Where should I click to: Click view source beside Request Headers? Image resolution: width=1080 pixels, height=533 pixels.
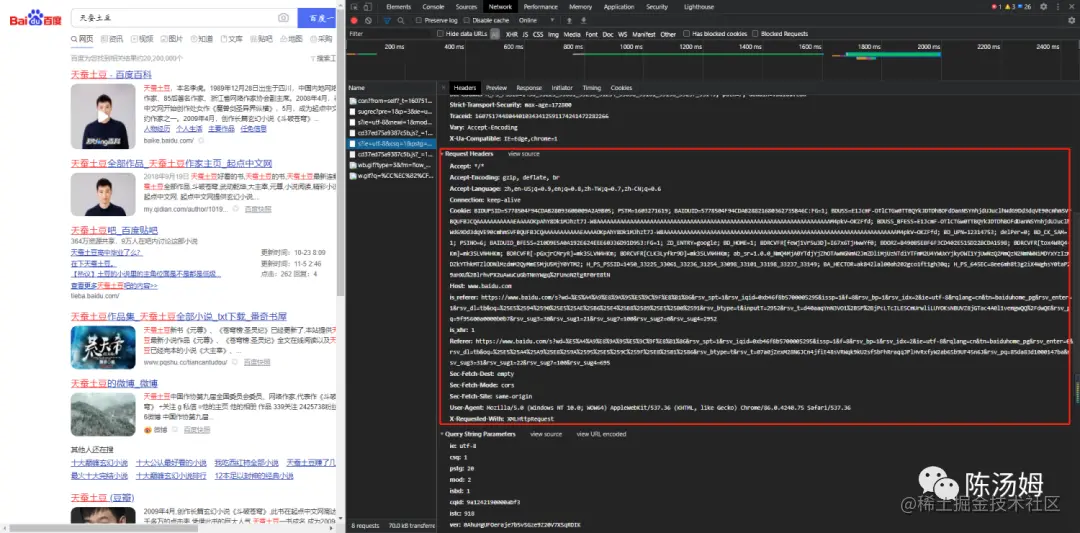click(x=523, y=154)
